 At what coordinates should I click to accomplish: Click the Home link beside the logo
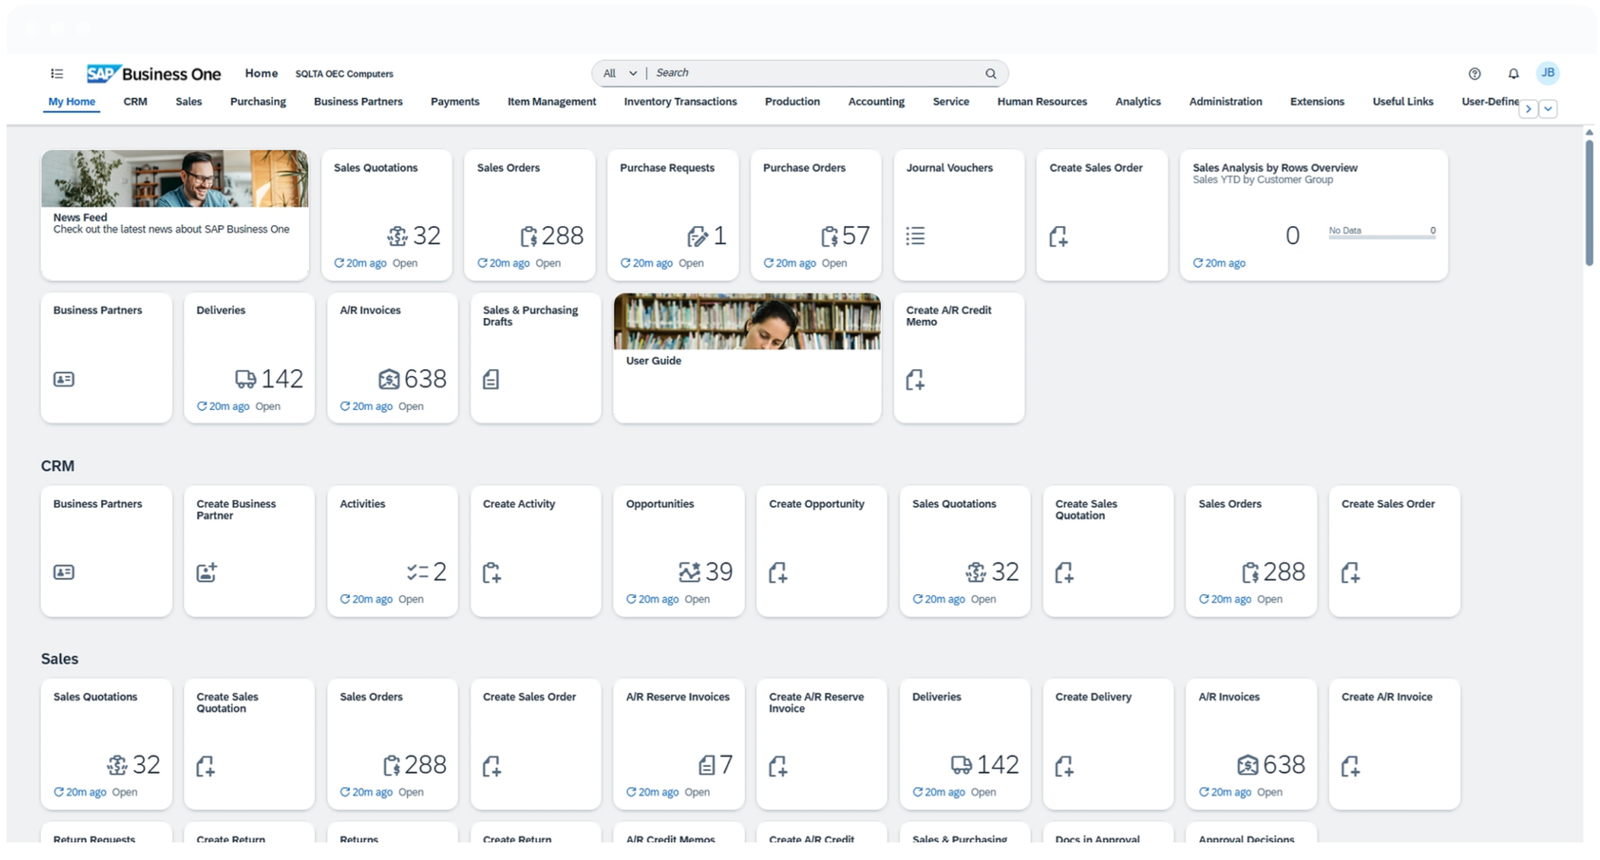click(261, 74)
